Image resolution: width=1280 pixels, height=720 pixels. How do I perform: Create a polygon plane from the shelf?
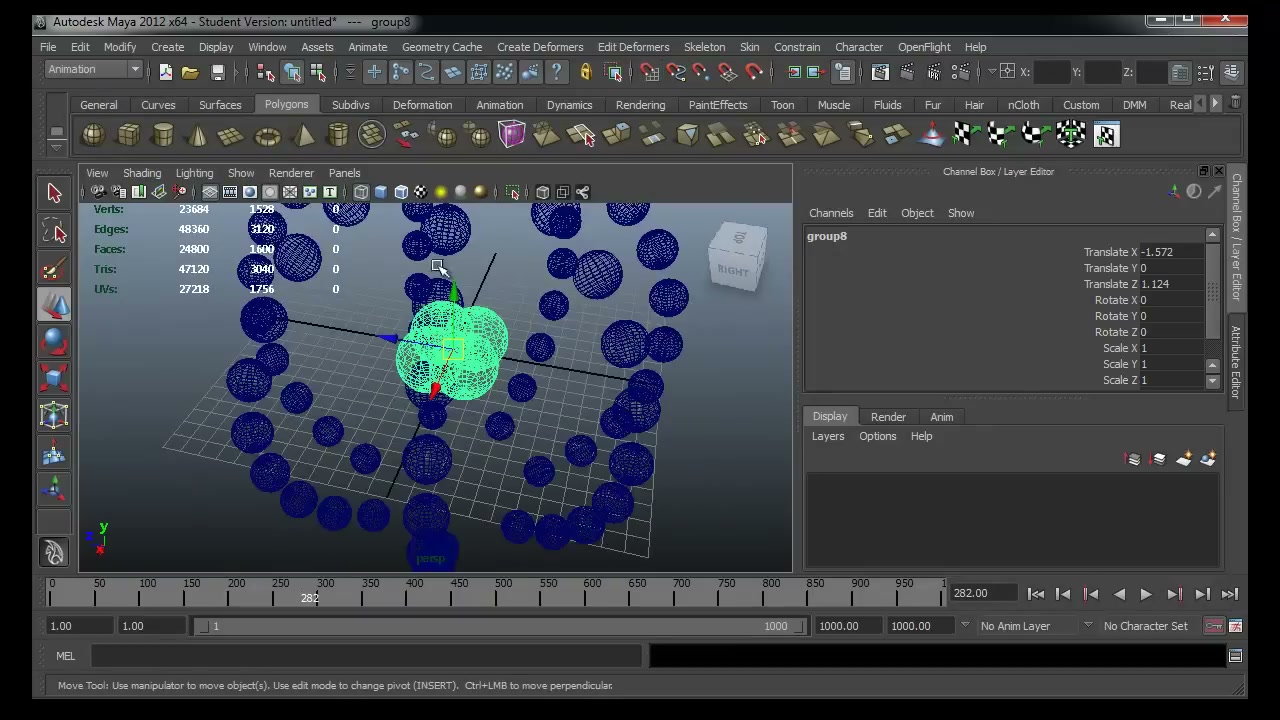(x=232, y=134)
